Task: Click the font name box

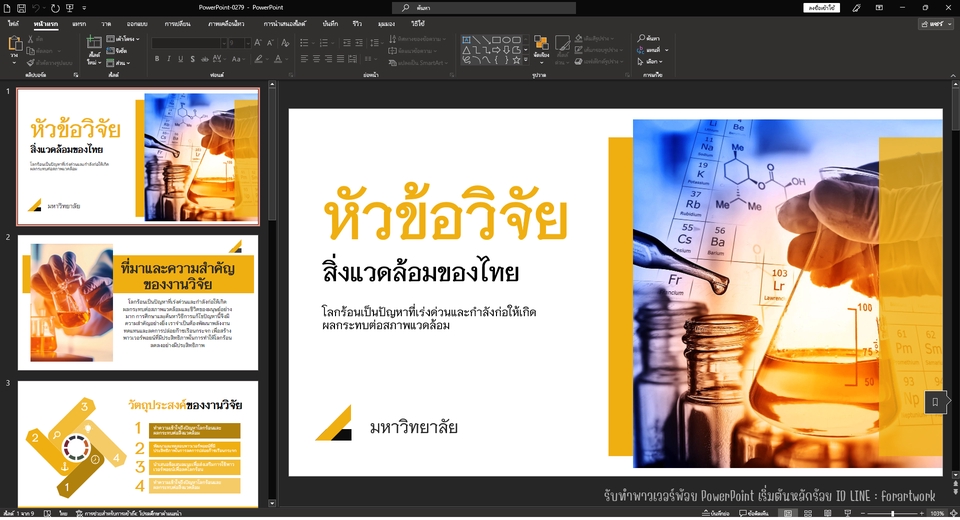Action: point(186,43)
